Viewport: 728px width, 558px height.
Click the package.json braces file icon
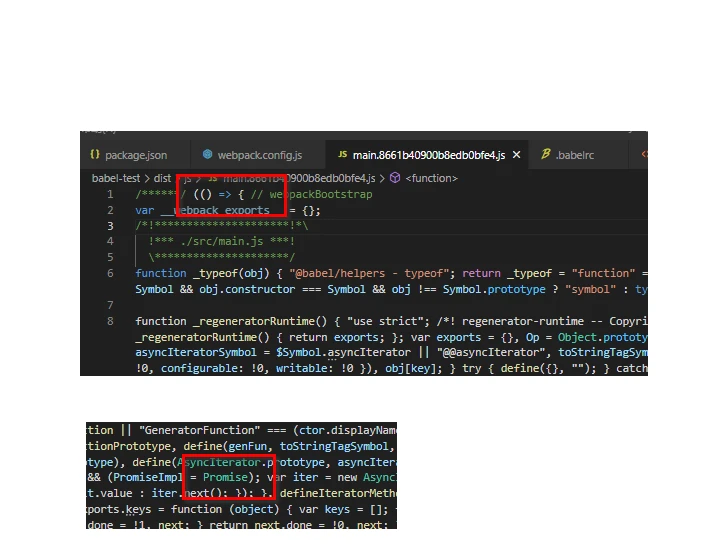point(95,155)
